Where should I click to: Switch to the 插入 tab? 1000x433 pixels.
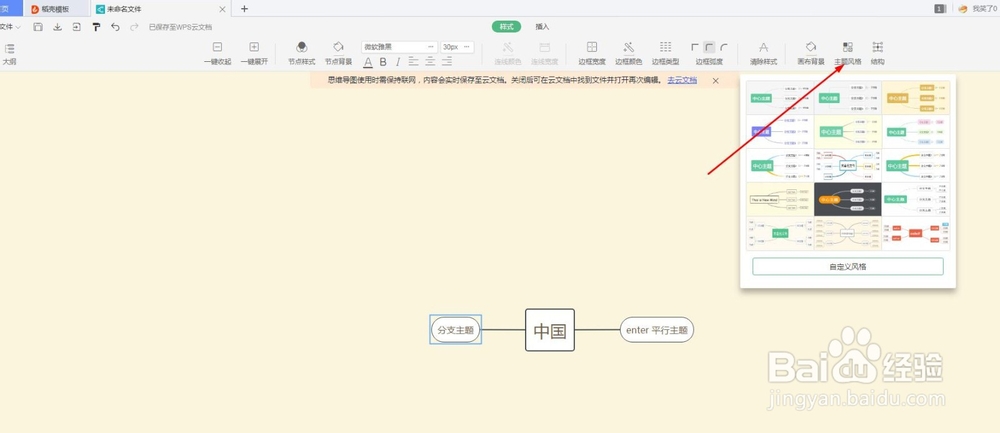tap(542, 27)
